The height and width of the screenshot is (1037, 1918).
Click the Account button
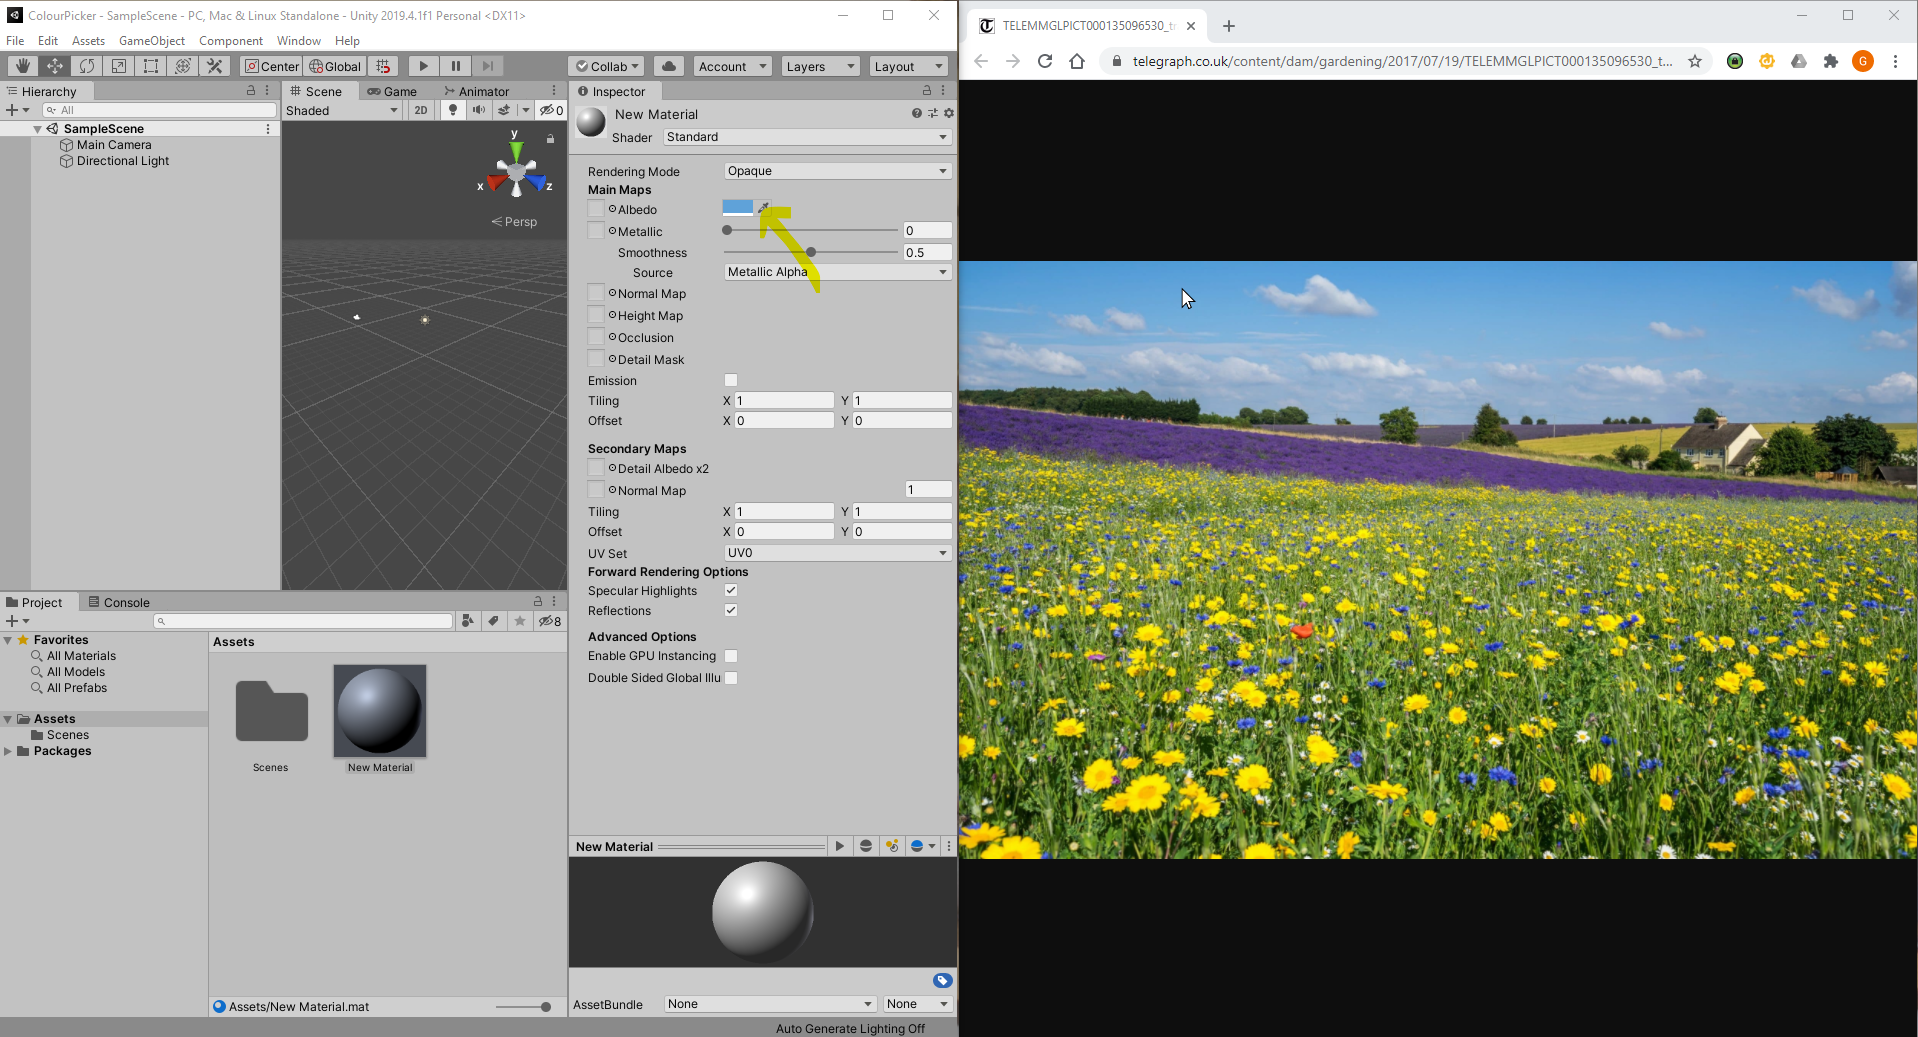pos(731,65)
